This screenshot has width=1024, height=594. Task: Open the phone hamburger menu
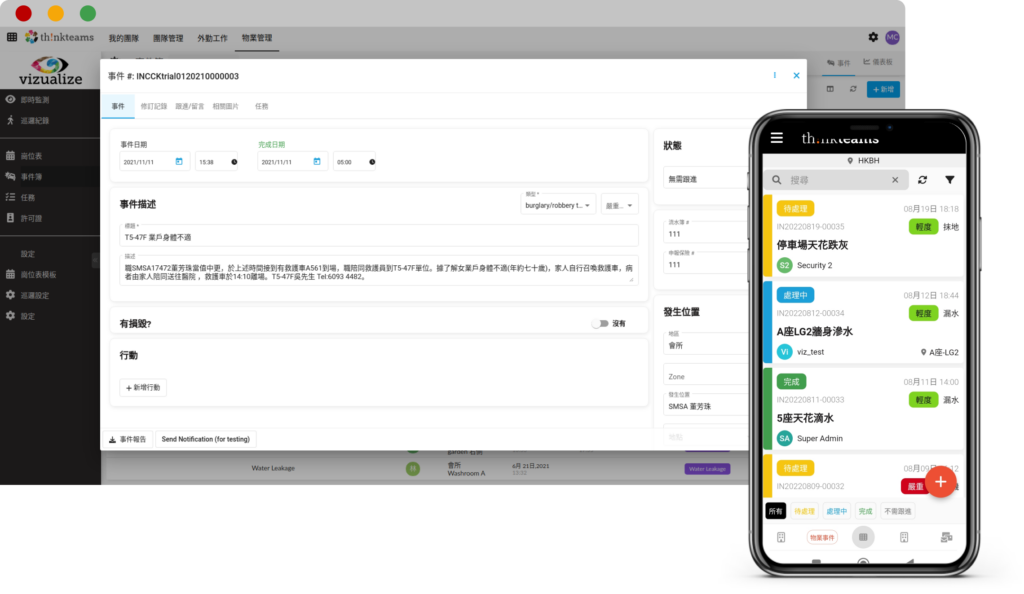(777, 138)
